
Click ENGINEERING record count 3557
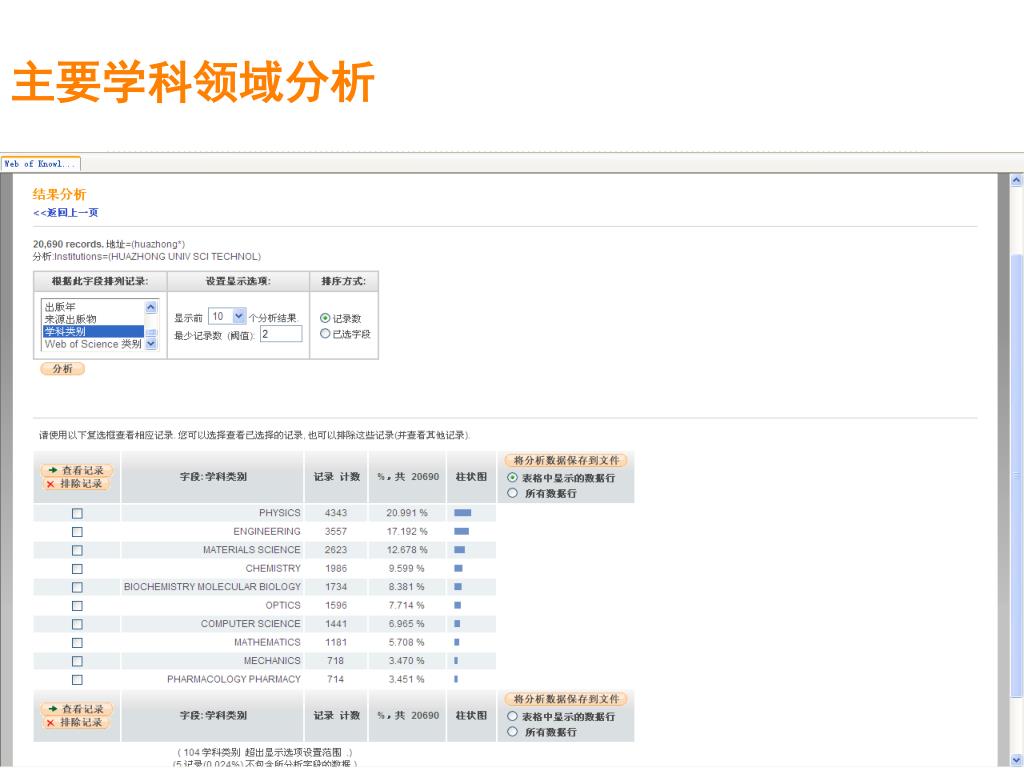coord(336,532)
